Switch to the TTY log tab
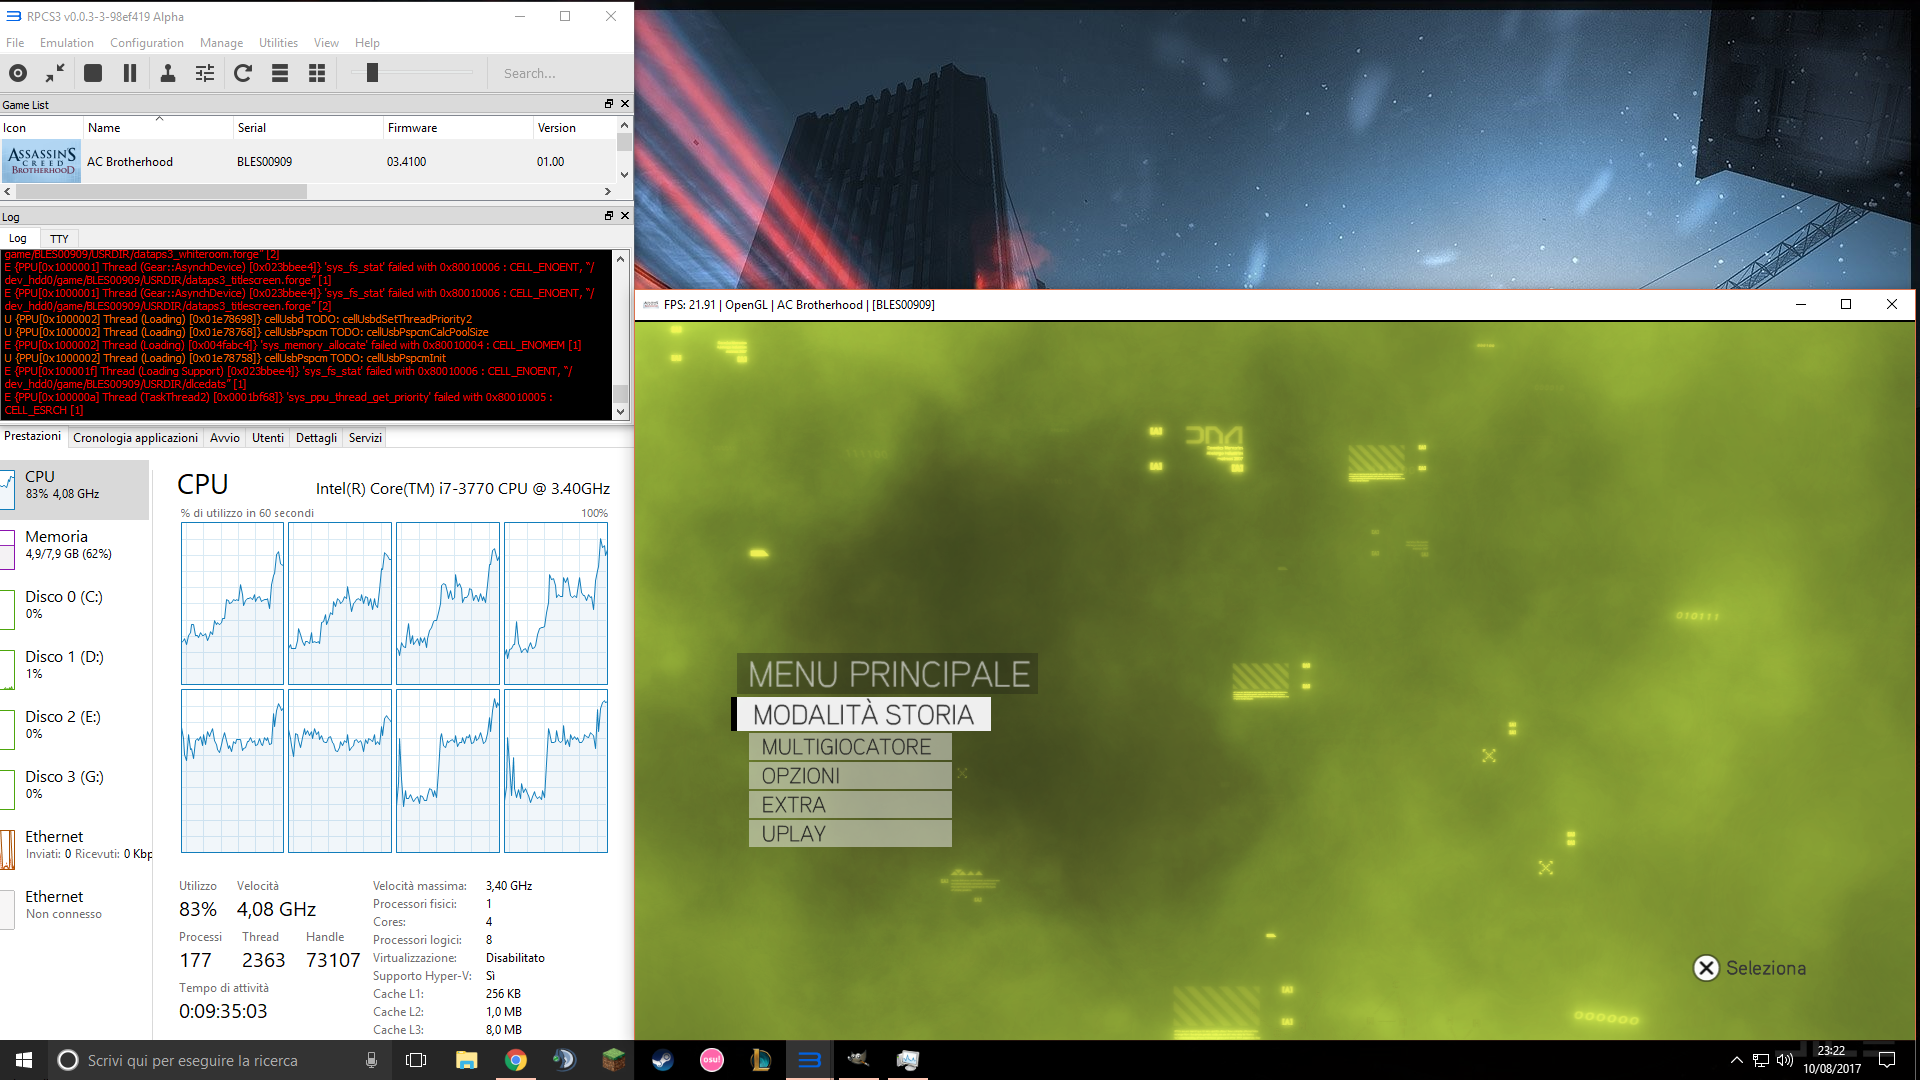 [x=59, y=239]
